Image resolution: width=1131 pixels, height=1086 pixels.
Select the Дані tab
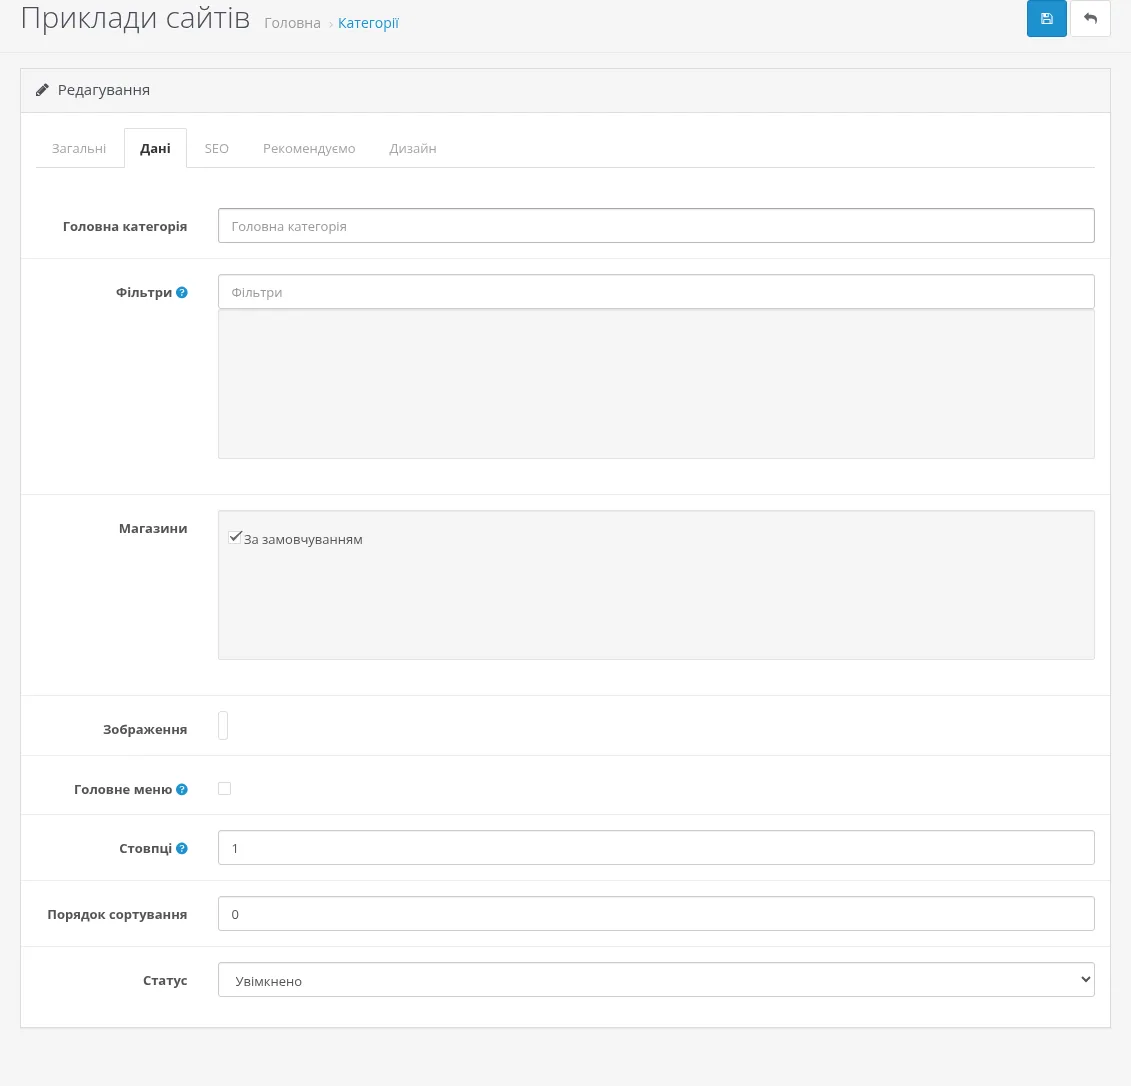pos(155,149)
